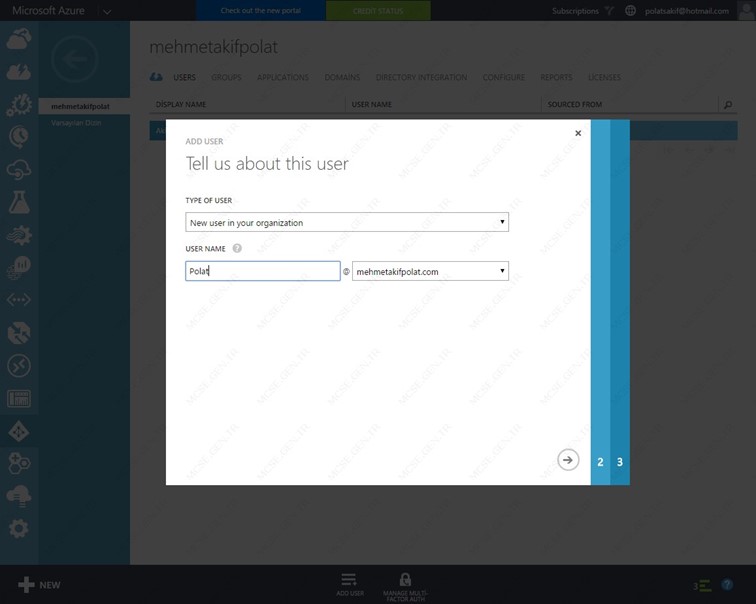Open StorSimple cloud icon in sidebar
756x604 pixels.
(x=19, y=496)
